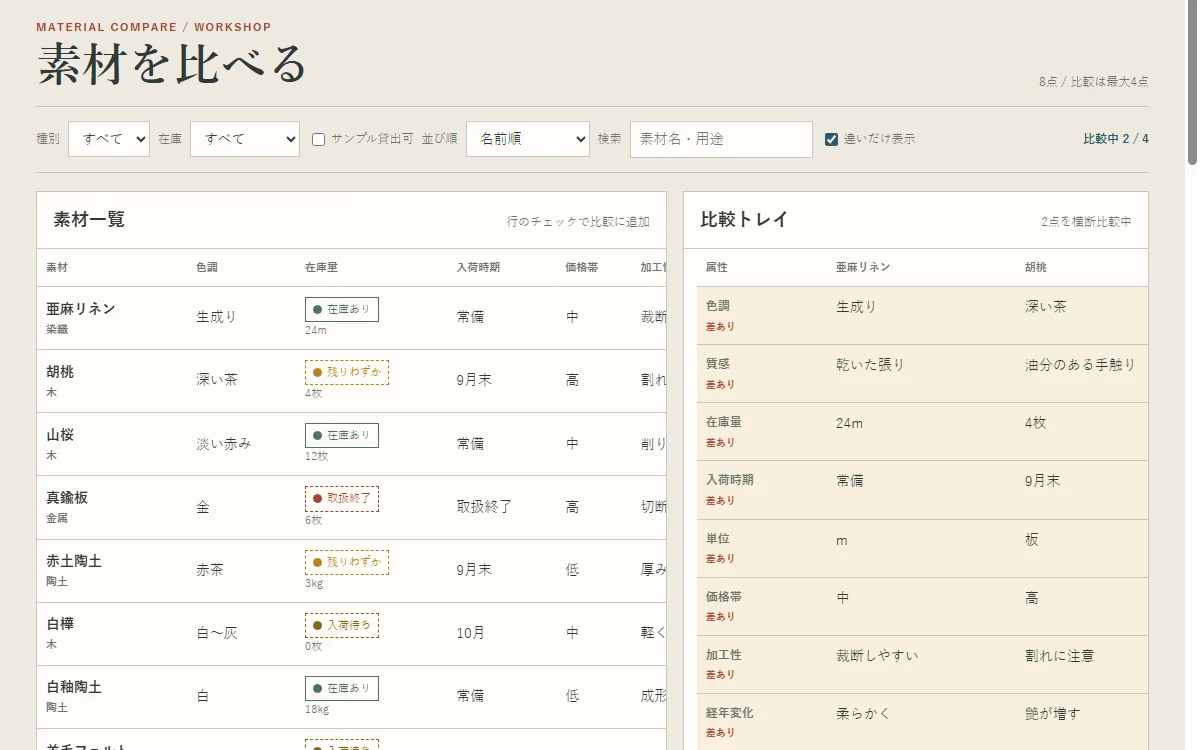Click the 残りわずか badge in 赤土陶土 row
The image size is (1200, 750).
pos(347,562)
